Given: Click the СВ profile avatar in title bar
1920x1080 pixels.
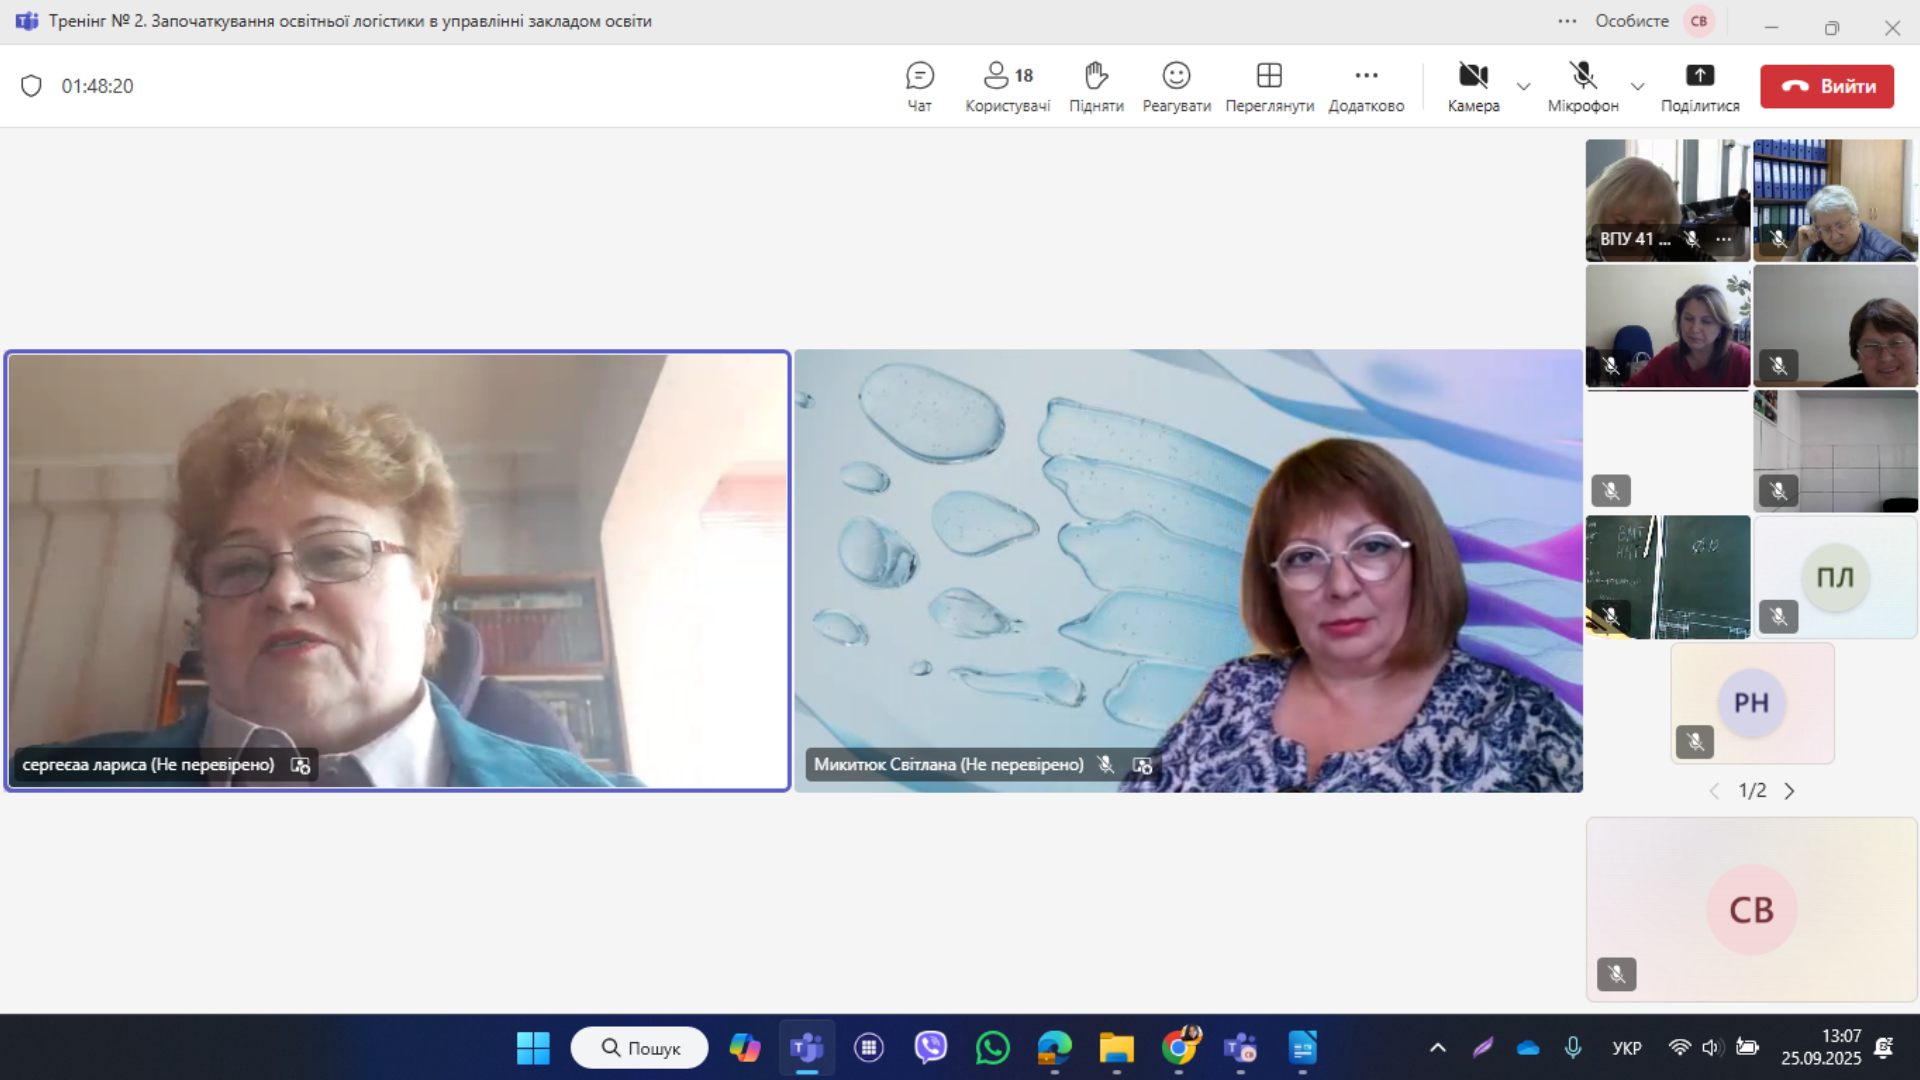Looking at the screenshot, I should coord(1699,21).
